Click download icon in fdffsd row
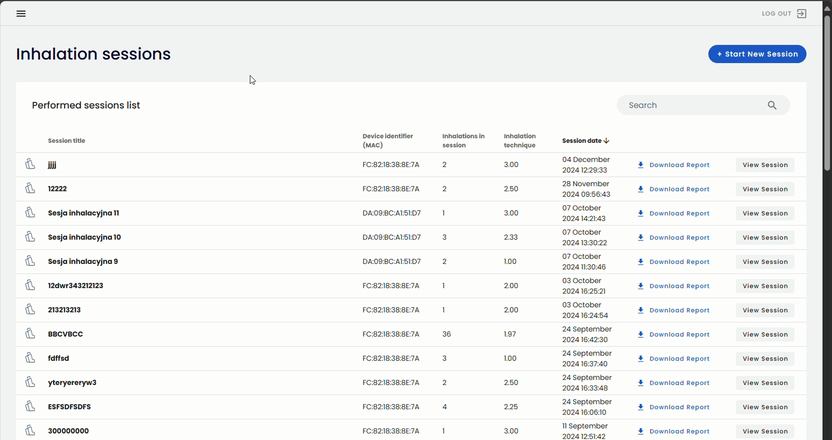 click(x=640, y=359)
